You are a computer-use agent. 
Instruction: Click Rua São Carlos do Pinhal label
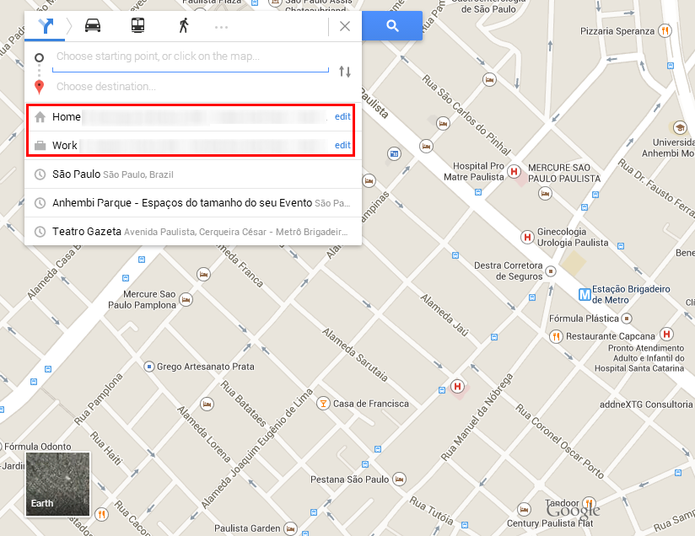(466, 114)
